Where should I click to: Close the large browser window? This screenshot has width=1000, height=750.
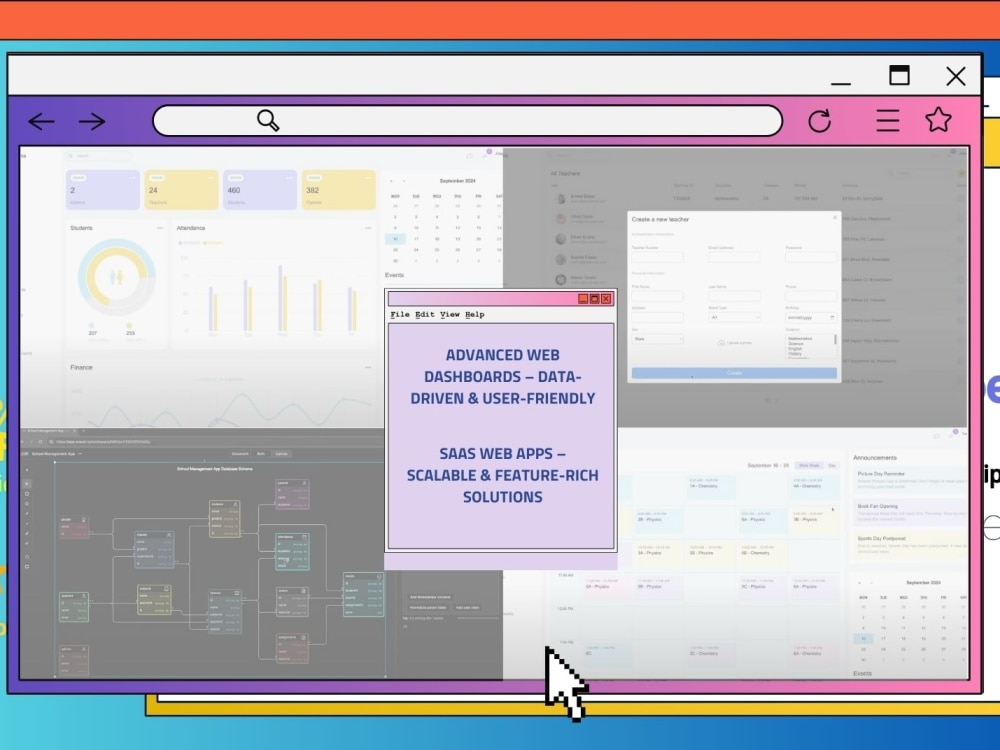coord(955,76)
